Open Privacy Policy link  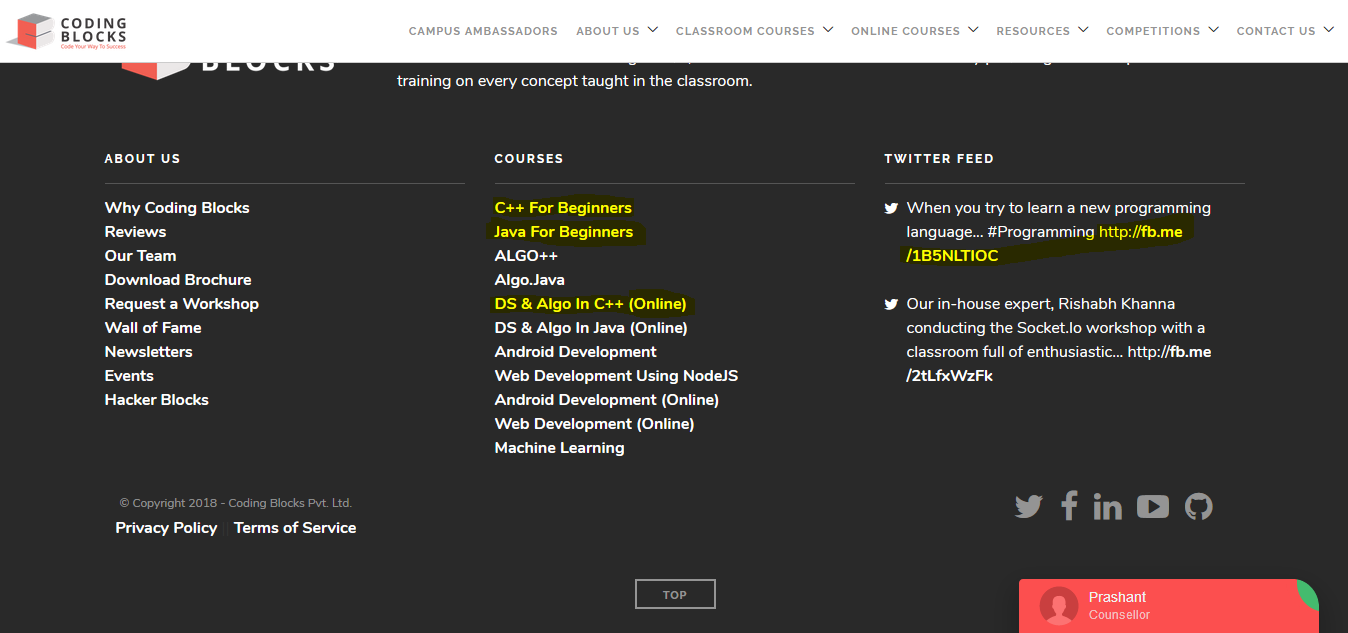coord(166,528)
